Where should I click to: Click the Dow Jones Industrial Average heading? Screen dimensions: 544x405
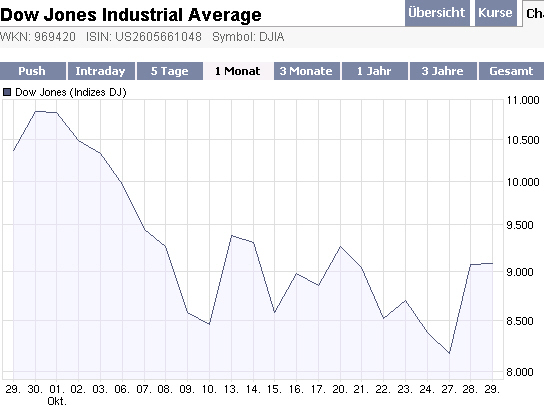131,15
